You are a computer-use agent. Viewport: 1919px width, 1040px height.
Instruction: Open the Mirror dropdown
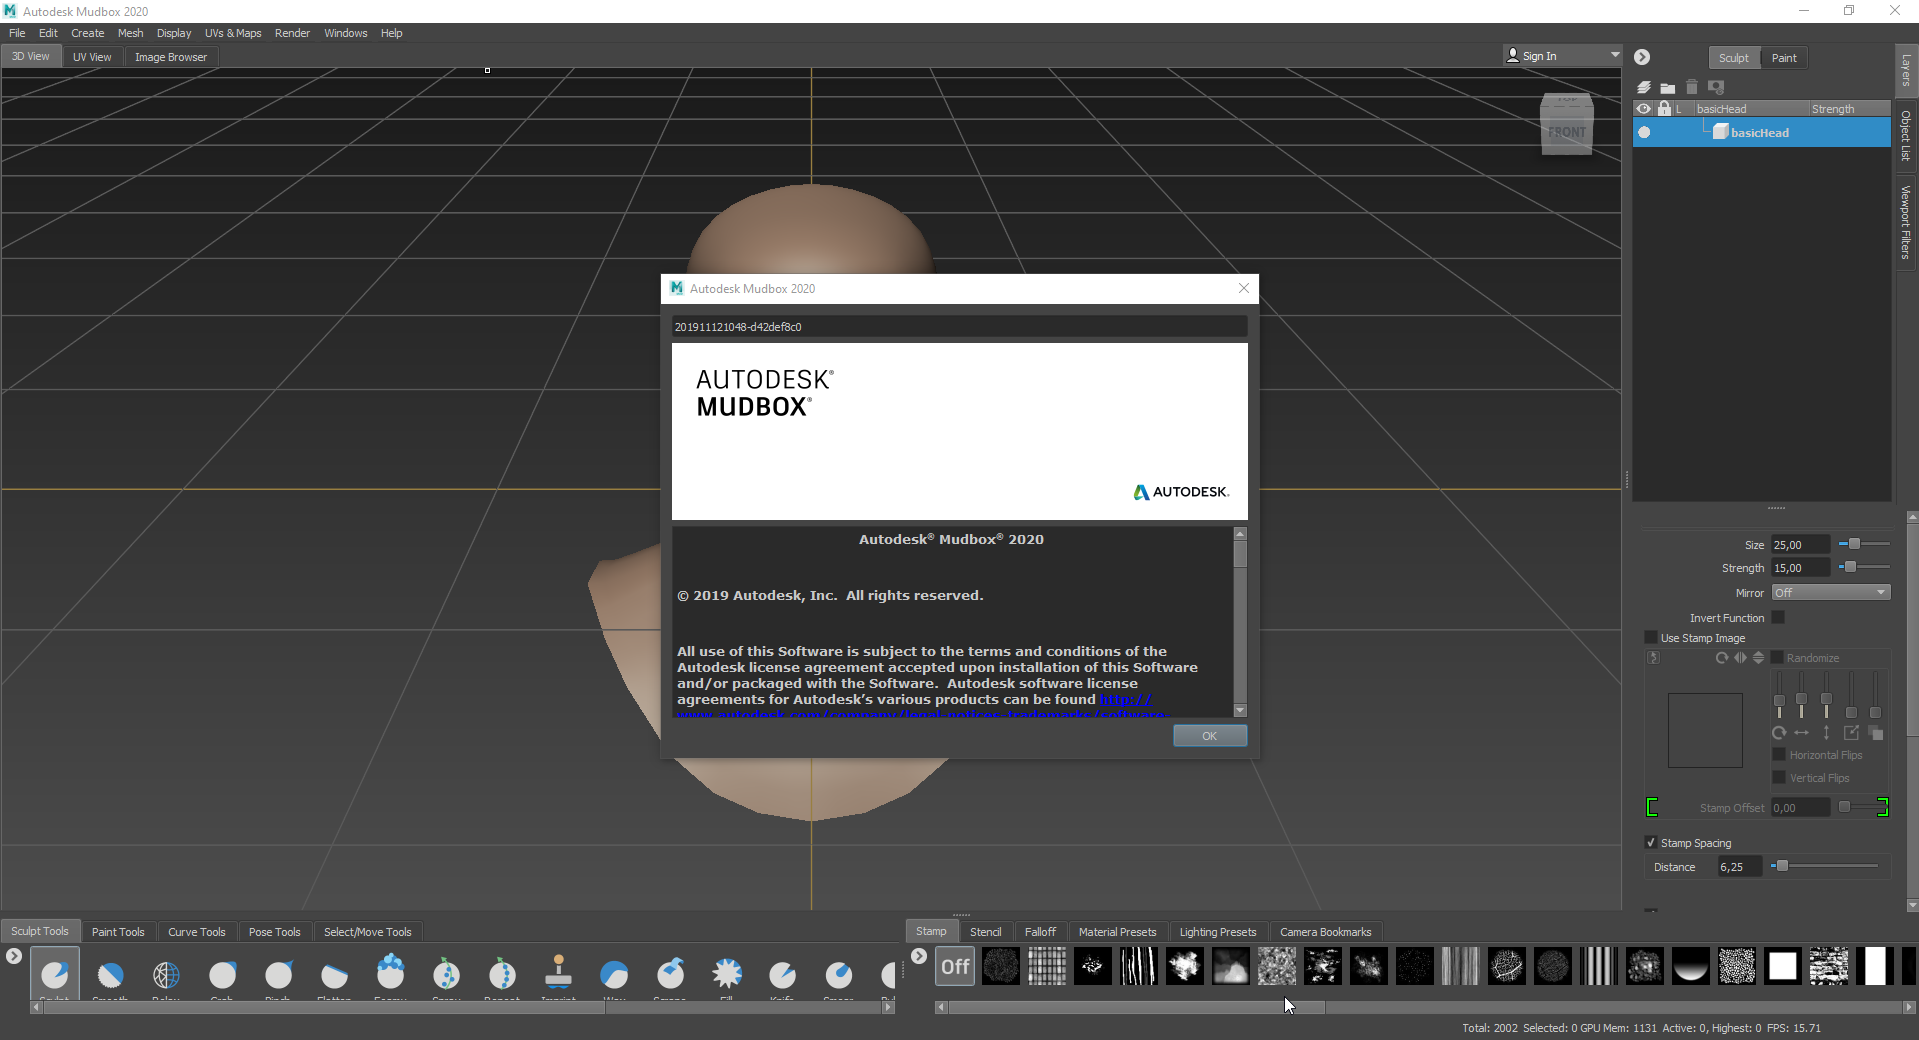[1830, 593]
